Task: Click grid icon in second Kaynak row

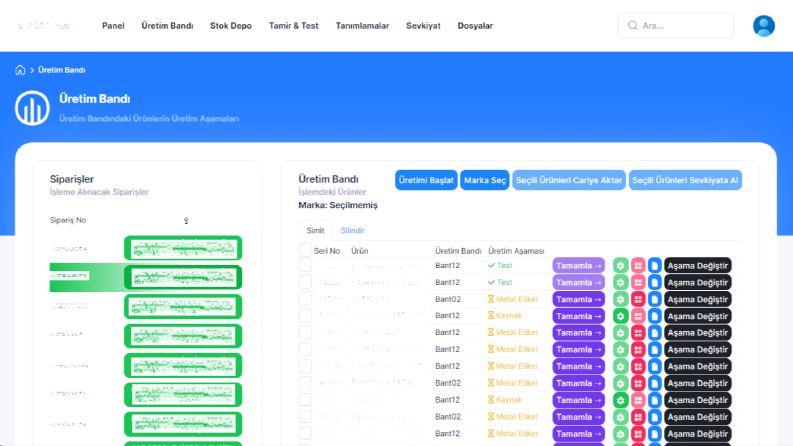Action: point(638,400)
